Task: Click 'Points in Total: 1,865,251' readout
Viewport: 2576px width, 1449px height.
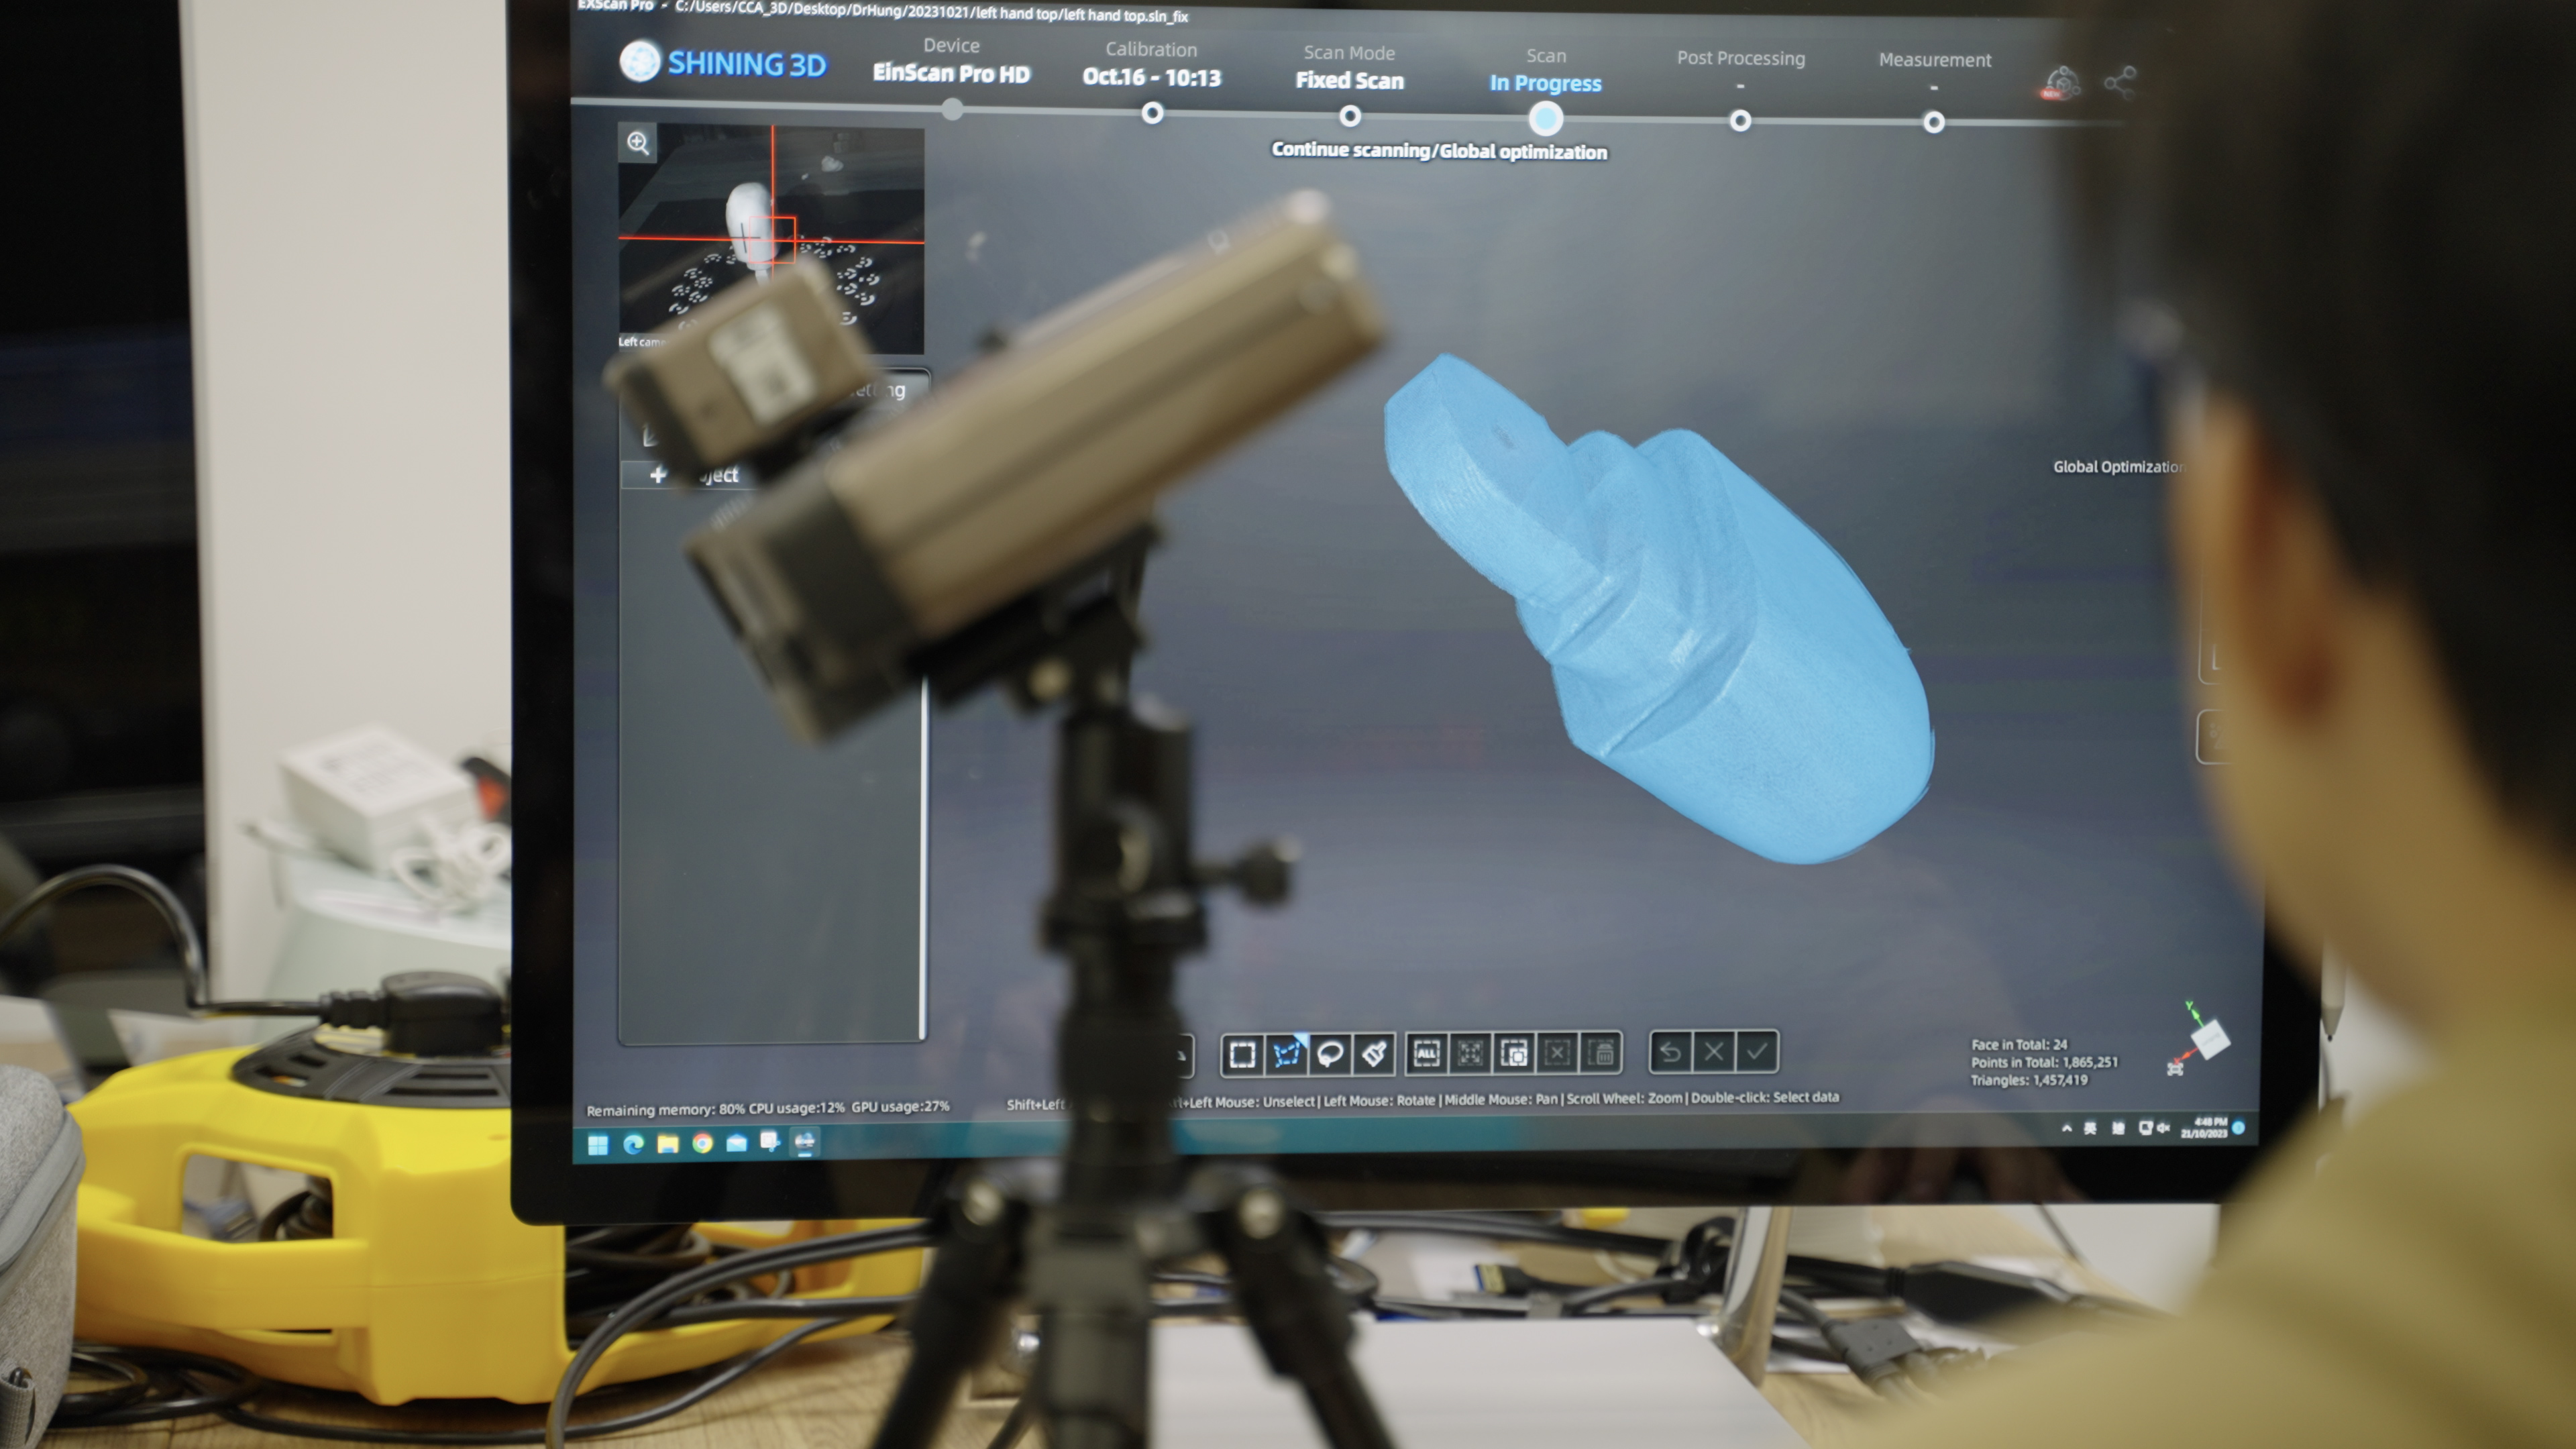Action: [2044, 1063]
